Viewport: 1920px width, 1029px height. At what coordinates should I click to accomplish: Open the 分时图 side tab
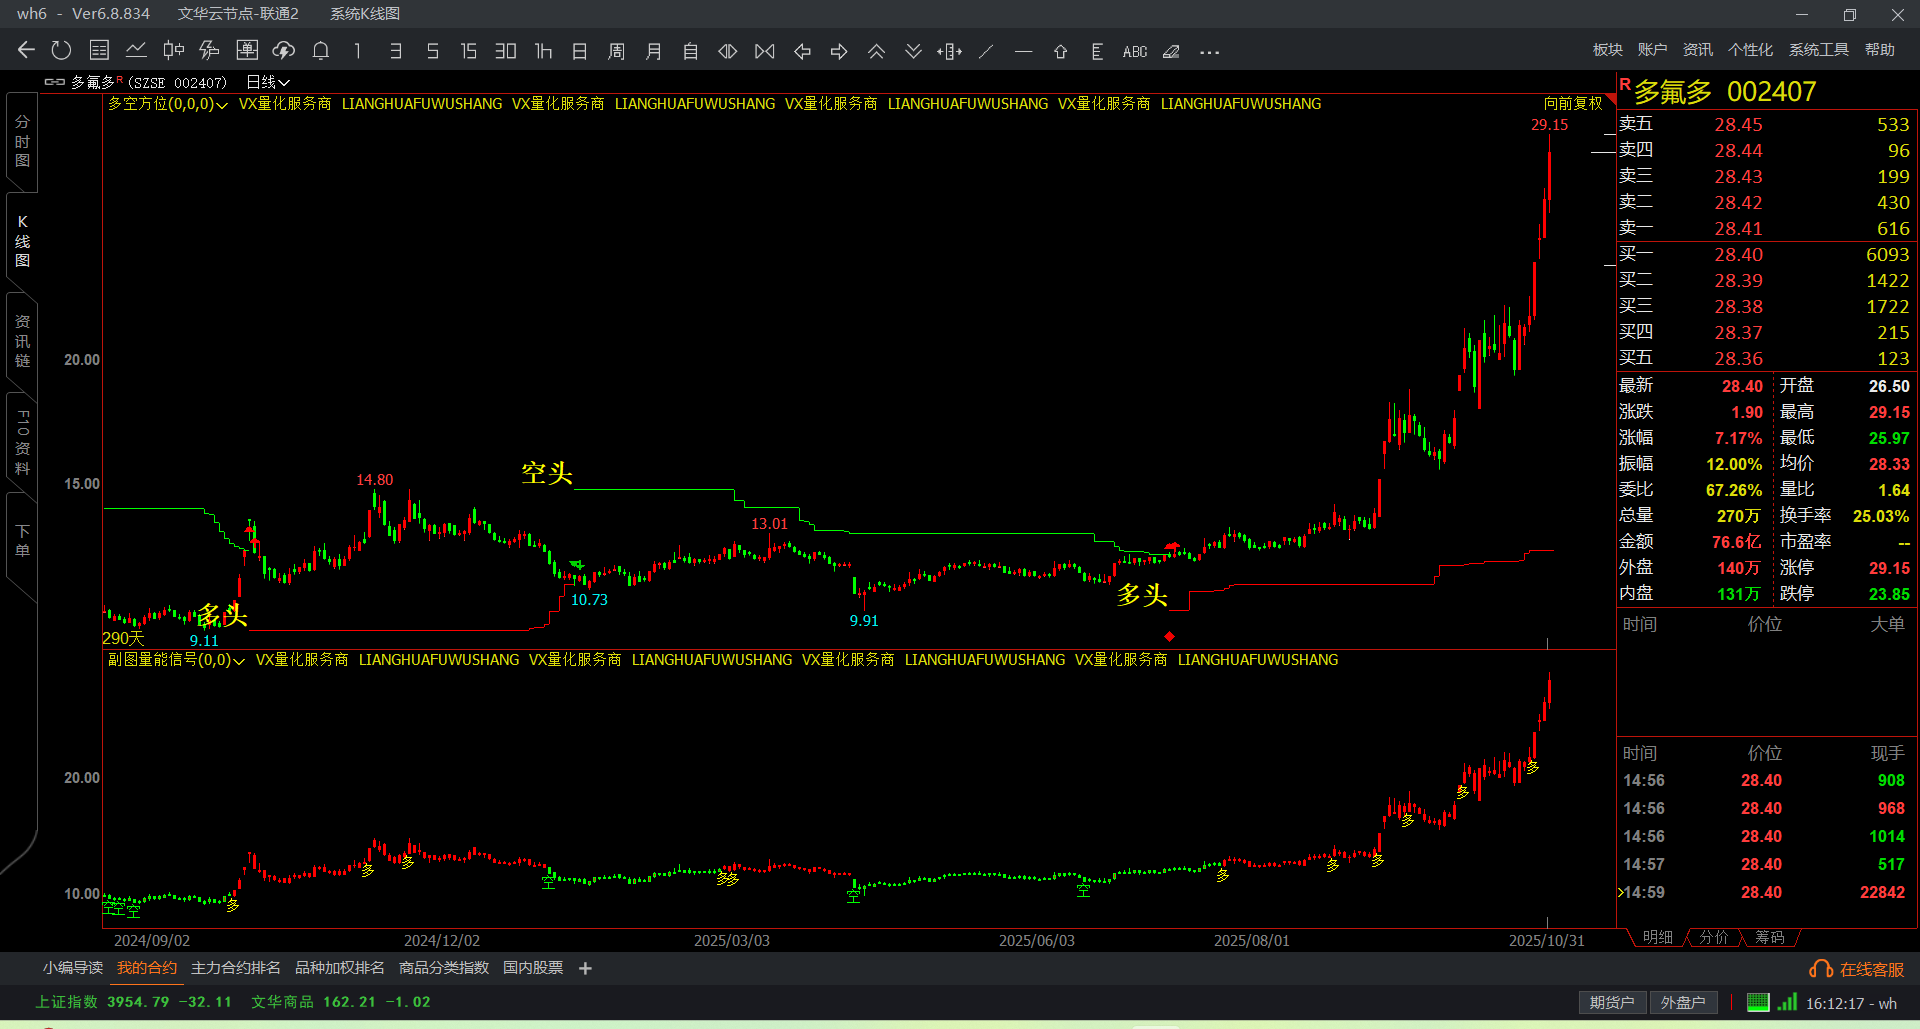[22, 141]
